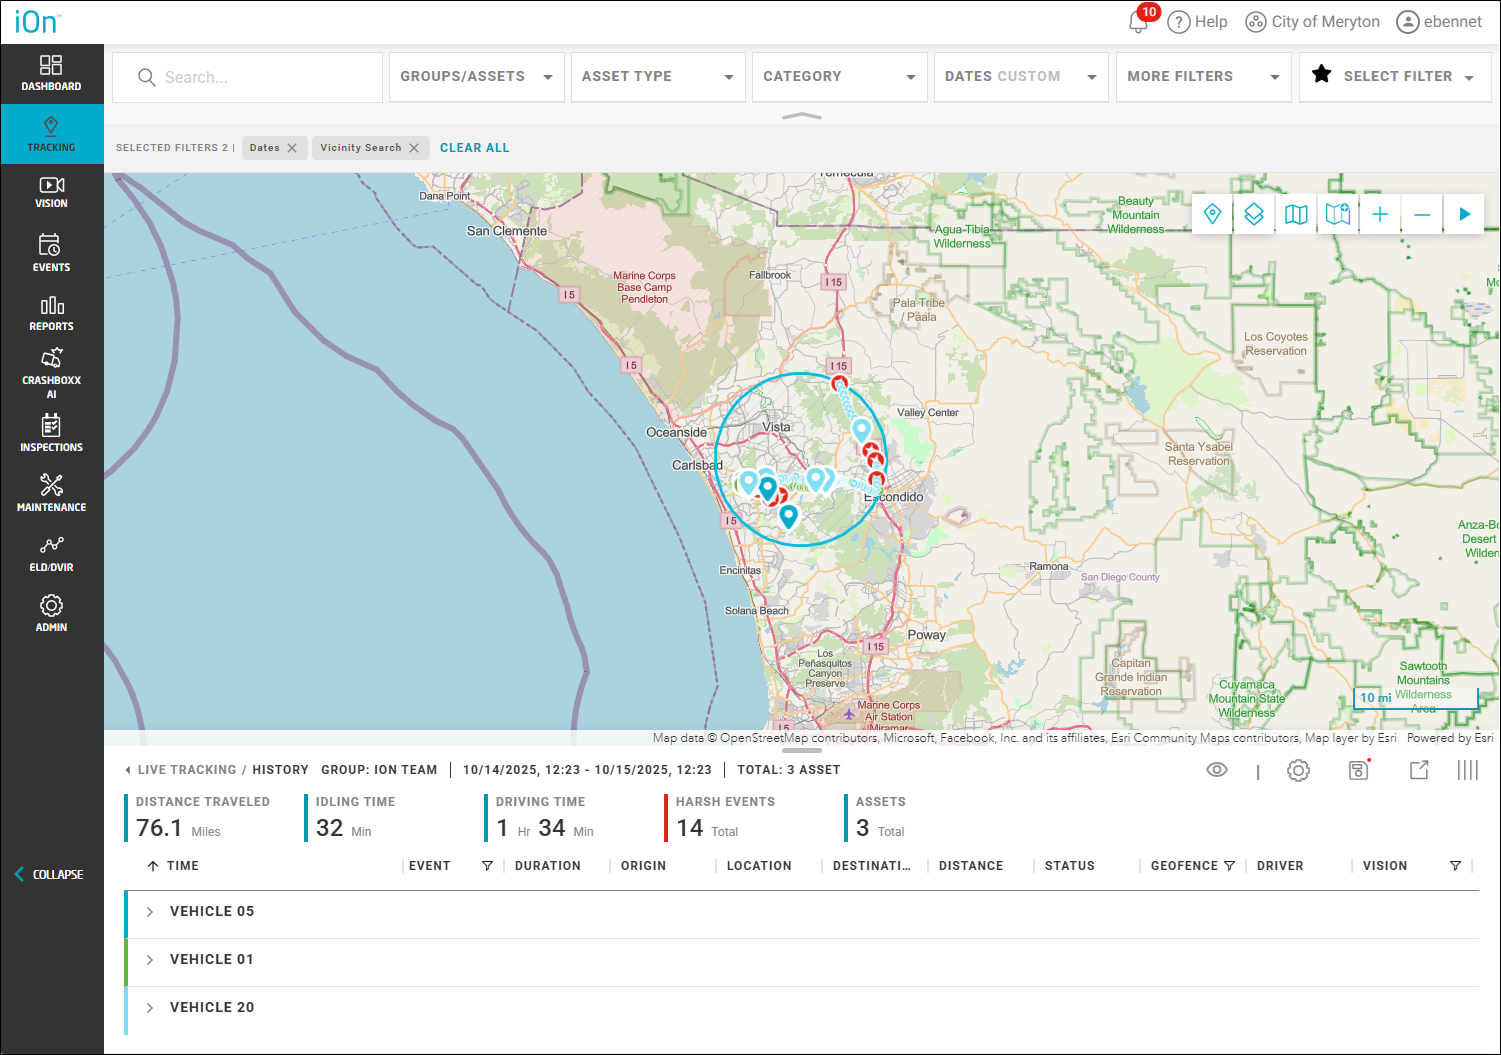Open the Vision camera section
Screen dimensions: 1501x1055
51,193
